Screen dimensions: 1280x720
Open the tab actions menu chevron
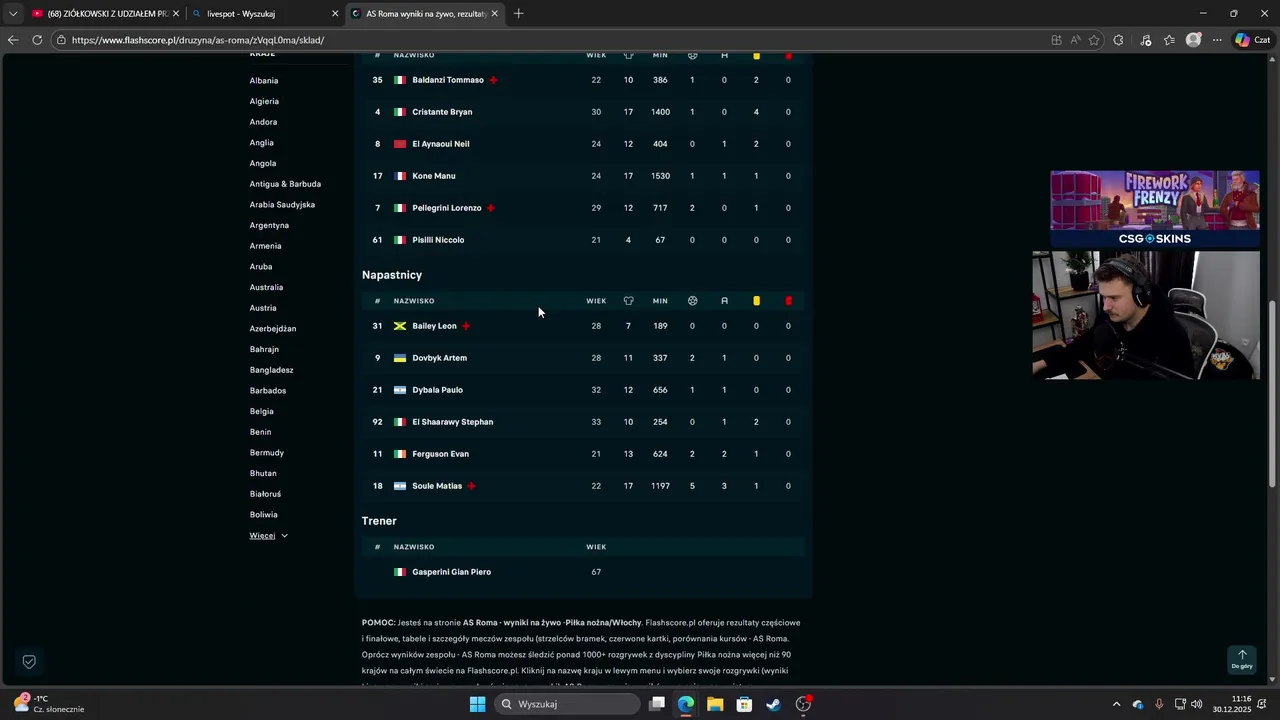point(12,13)
